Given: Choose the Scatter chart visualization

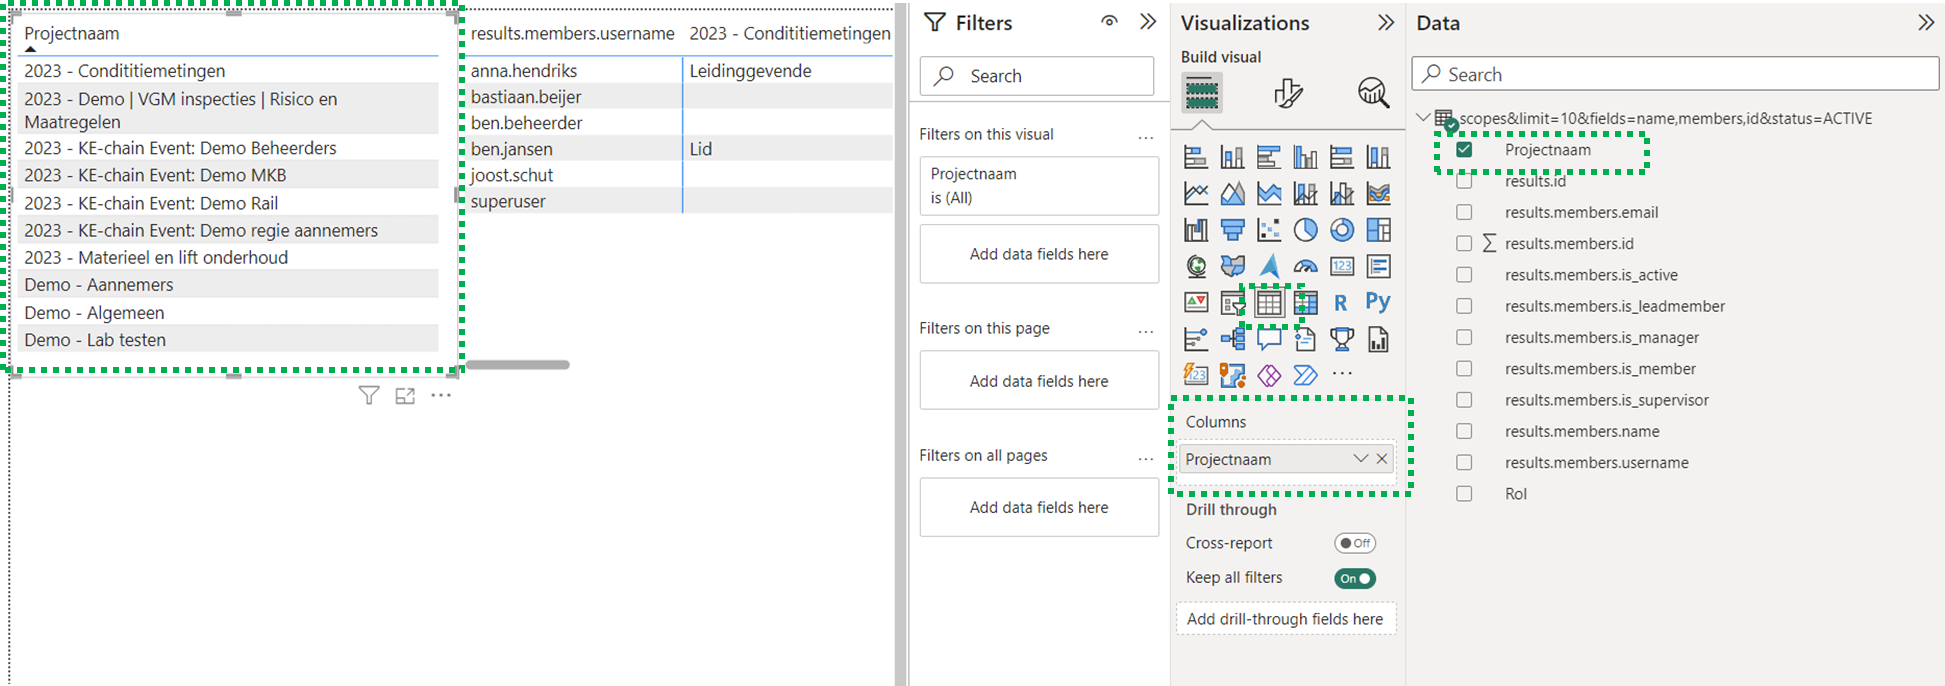Looking at the screenshot, I should [1269, 230].
